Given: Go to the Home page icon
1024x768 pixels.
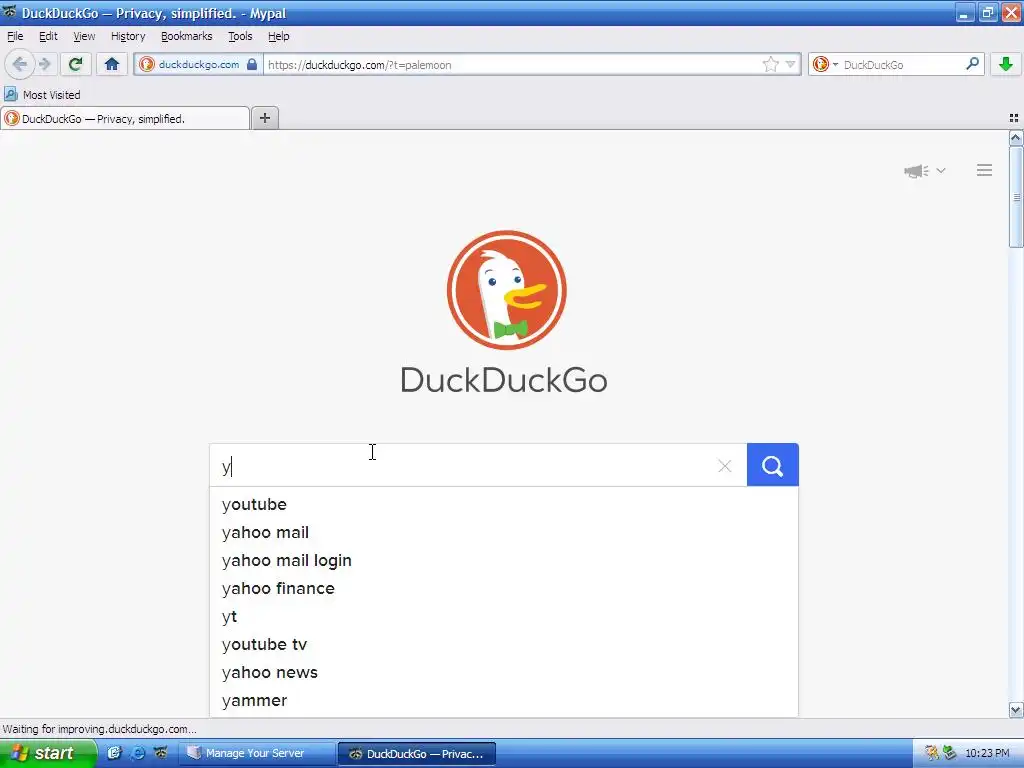Looking at the screenshot, I should point(112,64).
